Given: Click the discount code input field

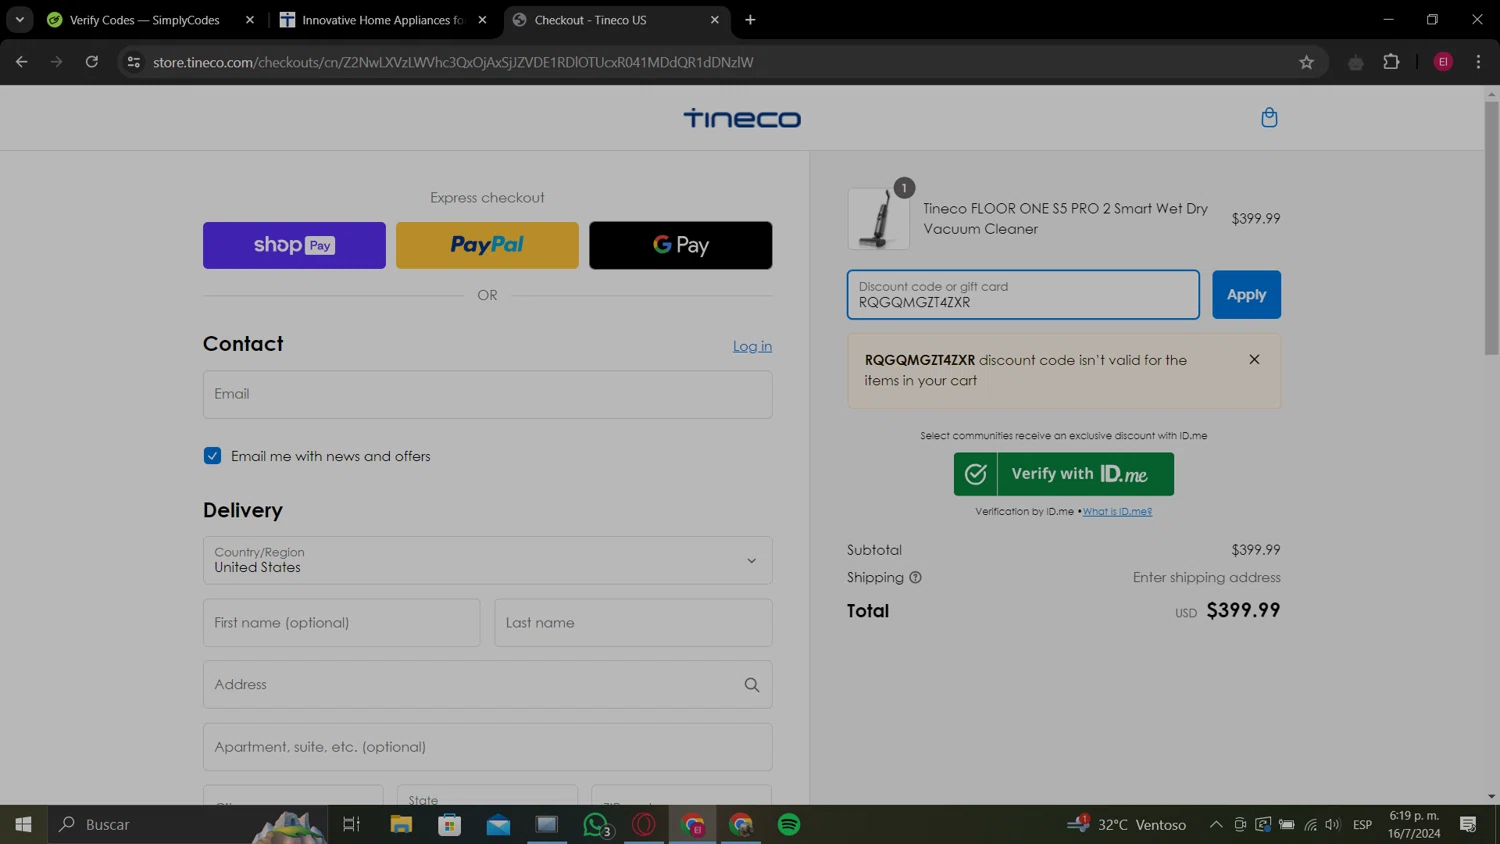Looking at the screenshot, I should tap(1023, 295).
